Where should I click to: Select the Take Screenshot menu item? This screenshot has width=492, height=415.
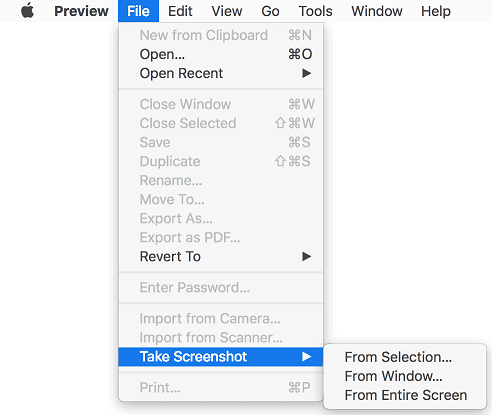[221, 357]
